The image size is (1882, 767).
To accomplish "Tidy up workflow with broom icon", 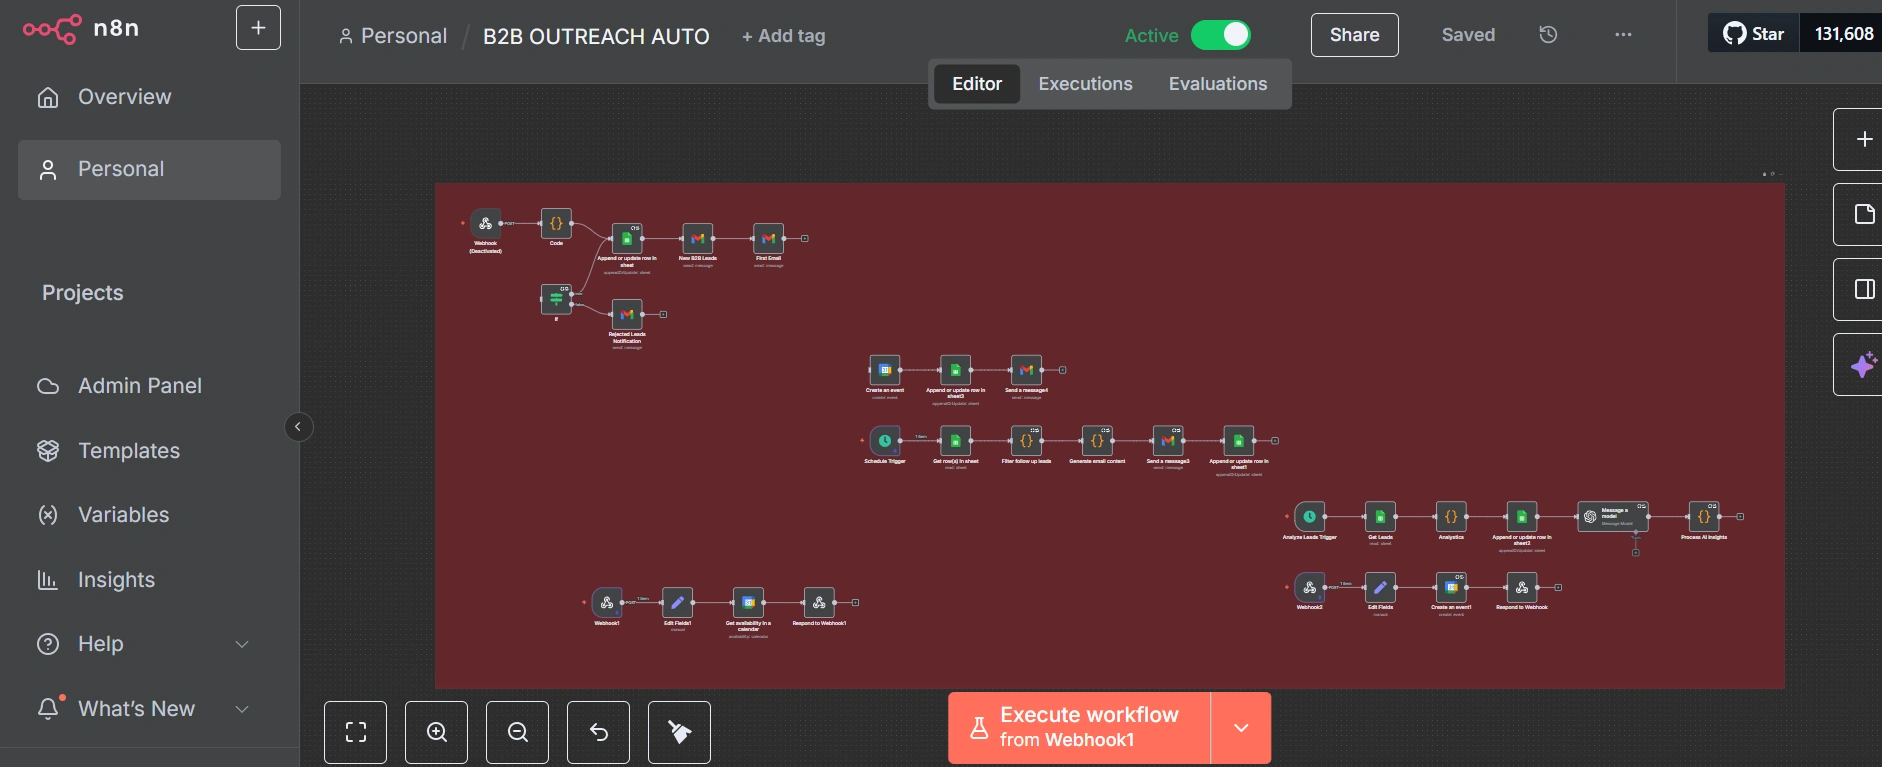I will 679,732.
